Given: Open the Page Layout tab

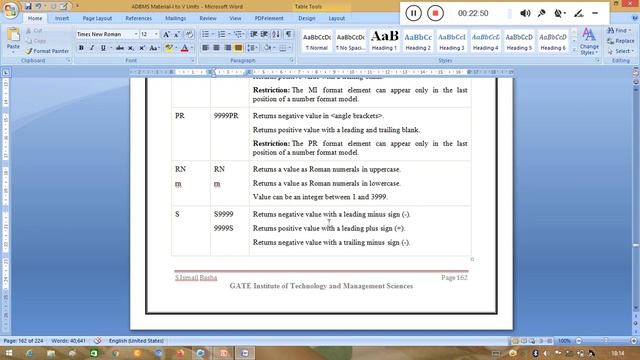Looking at the screenshot, I should coord(97,18).
